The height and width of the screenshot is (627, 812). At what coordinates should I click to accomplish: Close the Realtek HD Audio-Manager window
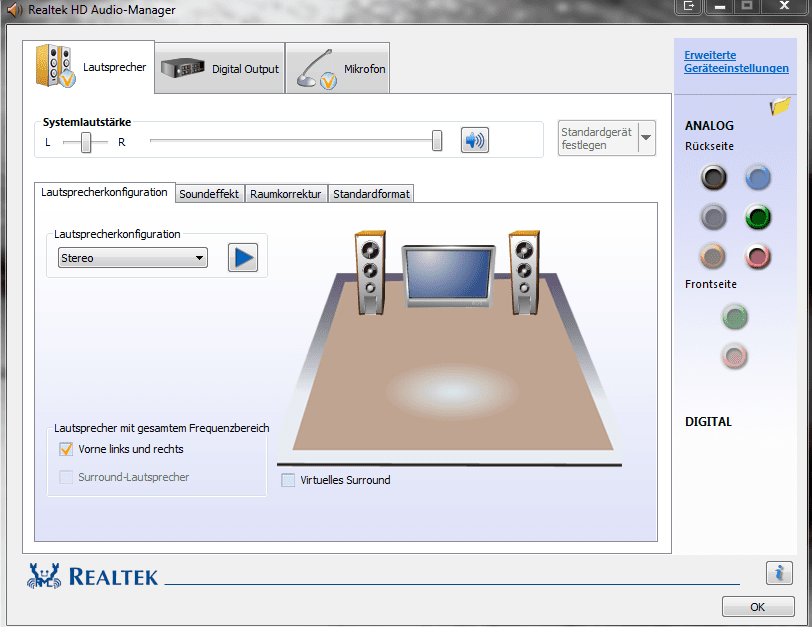[x=784, y=6]
